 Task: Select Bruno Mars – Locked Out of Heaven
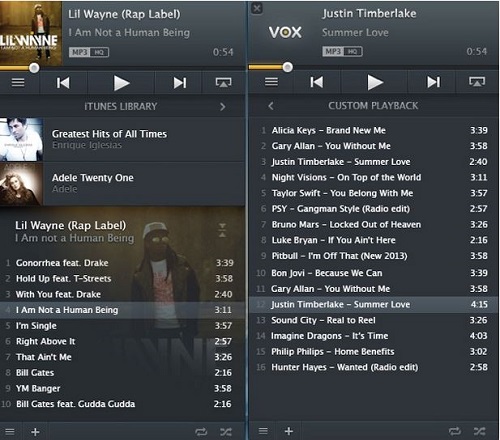[374, 224]
